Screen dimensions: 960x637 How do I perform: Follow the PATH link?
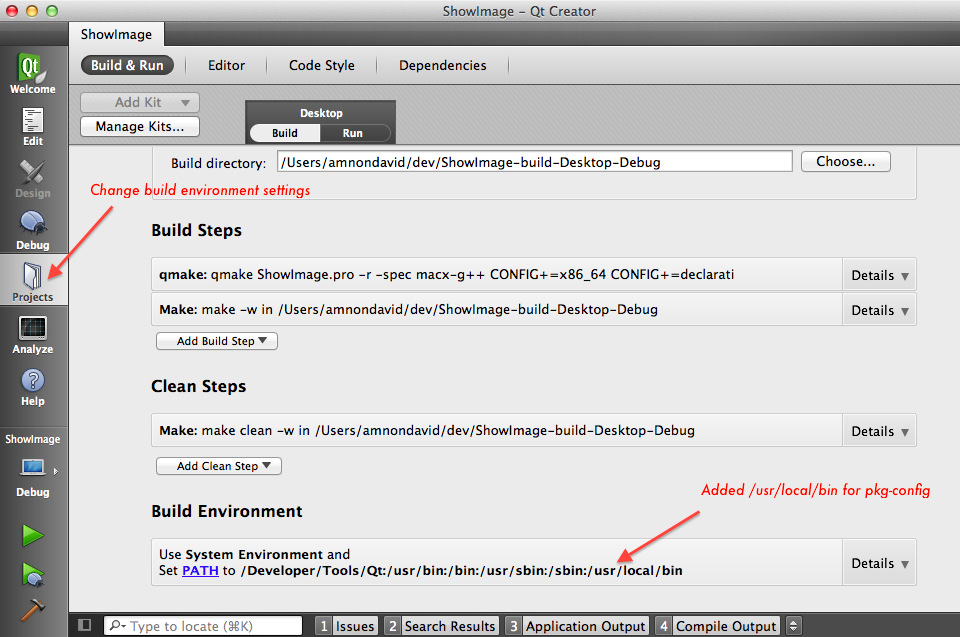200,570
